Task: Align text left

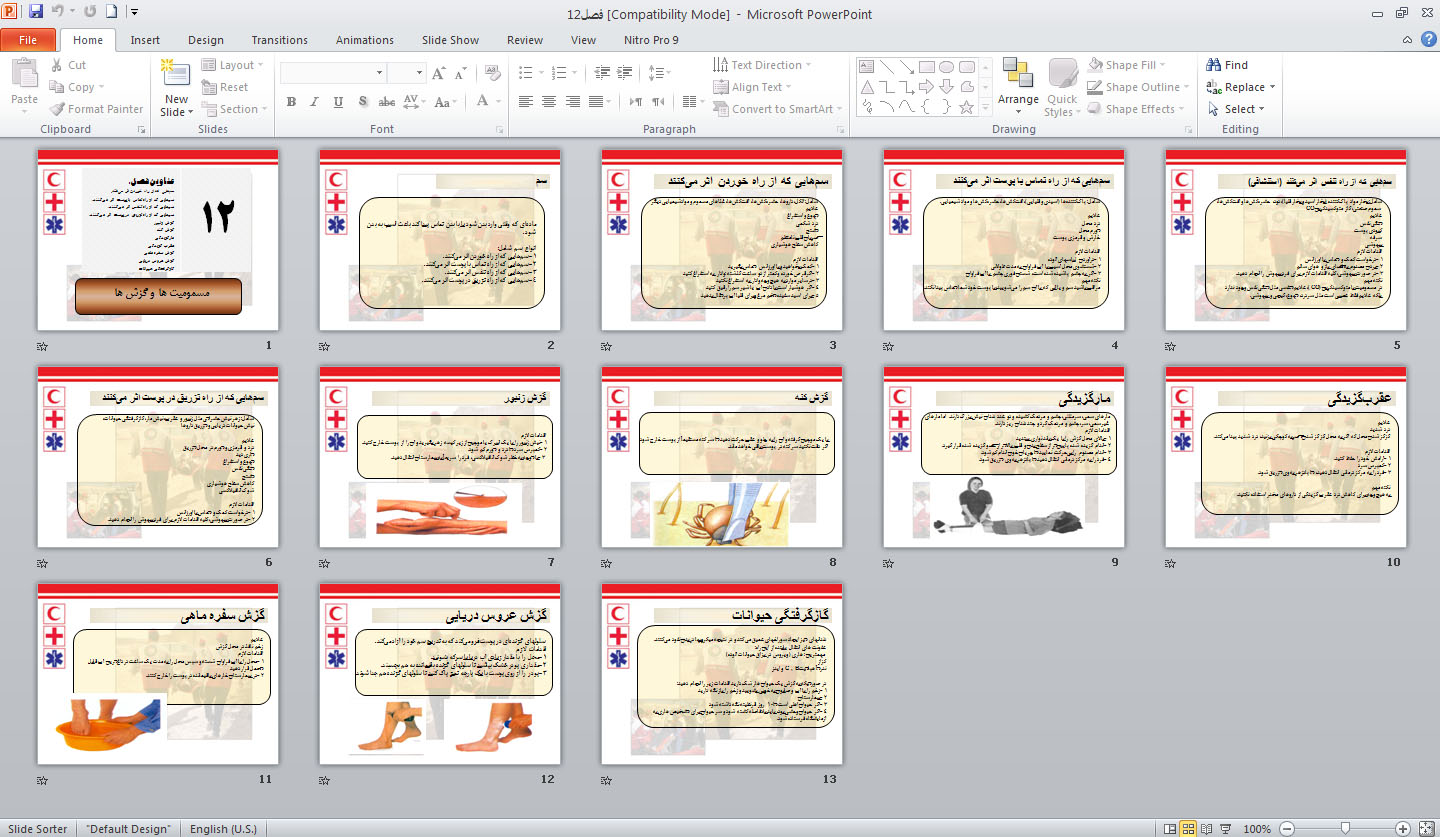Action: pos(526,102)
